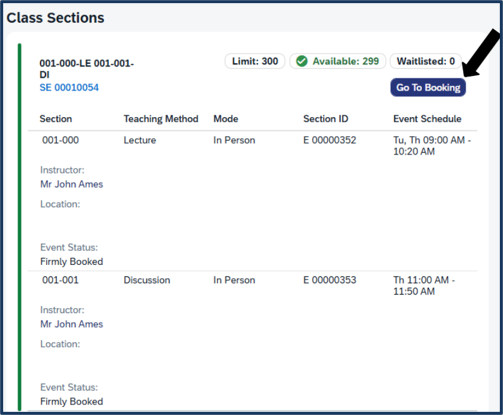The height and width of the screenshot is (415, 503).
Task: Select the Waitlisted: 0 badge
Action: coord(426,61)
